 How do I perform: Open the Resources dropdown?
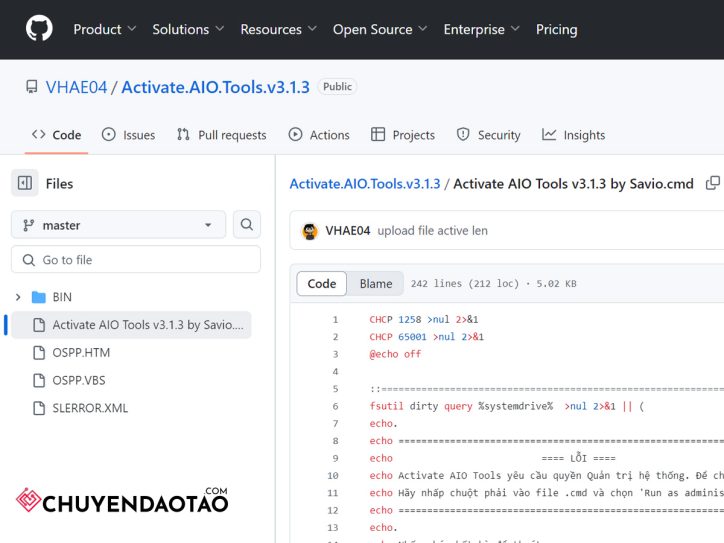click(278, 30)
